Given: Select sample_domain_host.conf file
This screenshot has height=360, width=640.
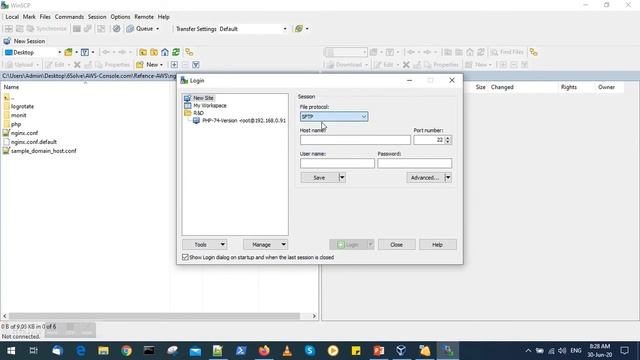Looking at the screenshot, I should click(43, 151).
